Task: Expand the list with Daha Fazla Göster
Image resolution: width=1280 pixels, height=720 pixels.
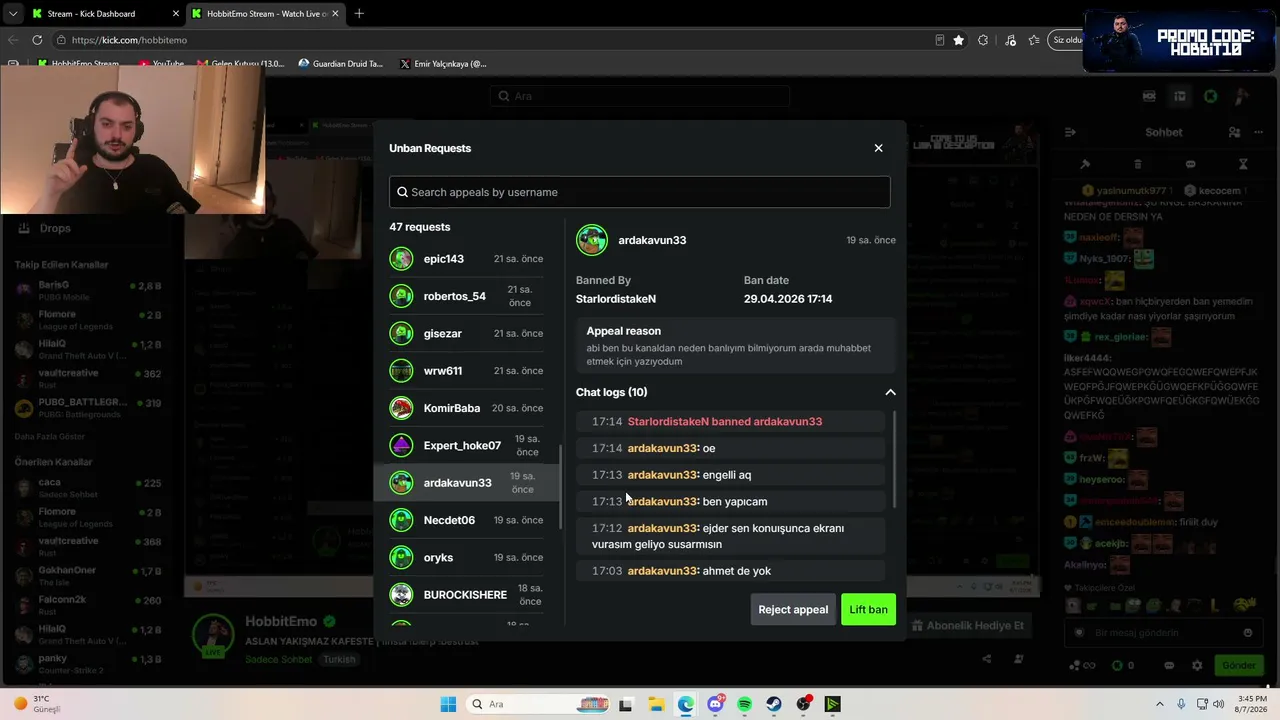Action: [50, 437]
